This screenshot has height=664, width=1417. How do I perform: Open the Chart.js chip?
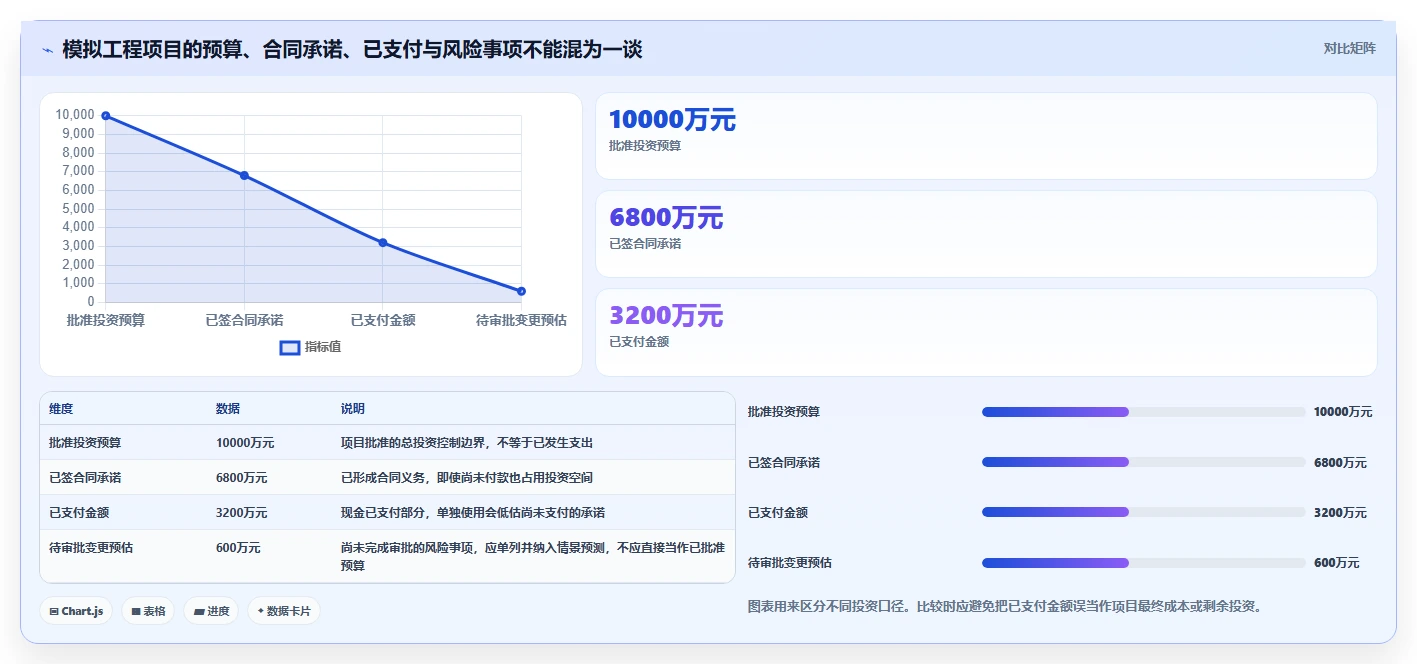click(76, 611)
